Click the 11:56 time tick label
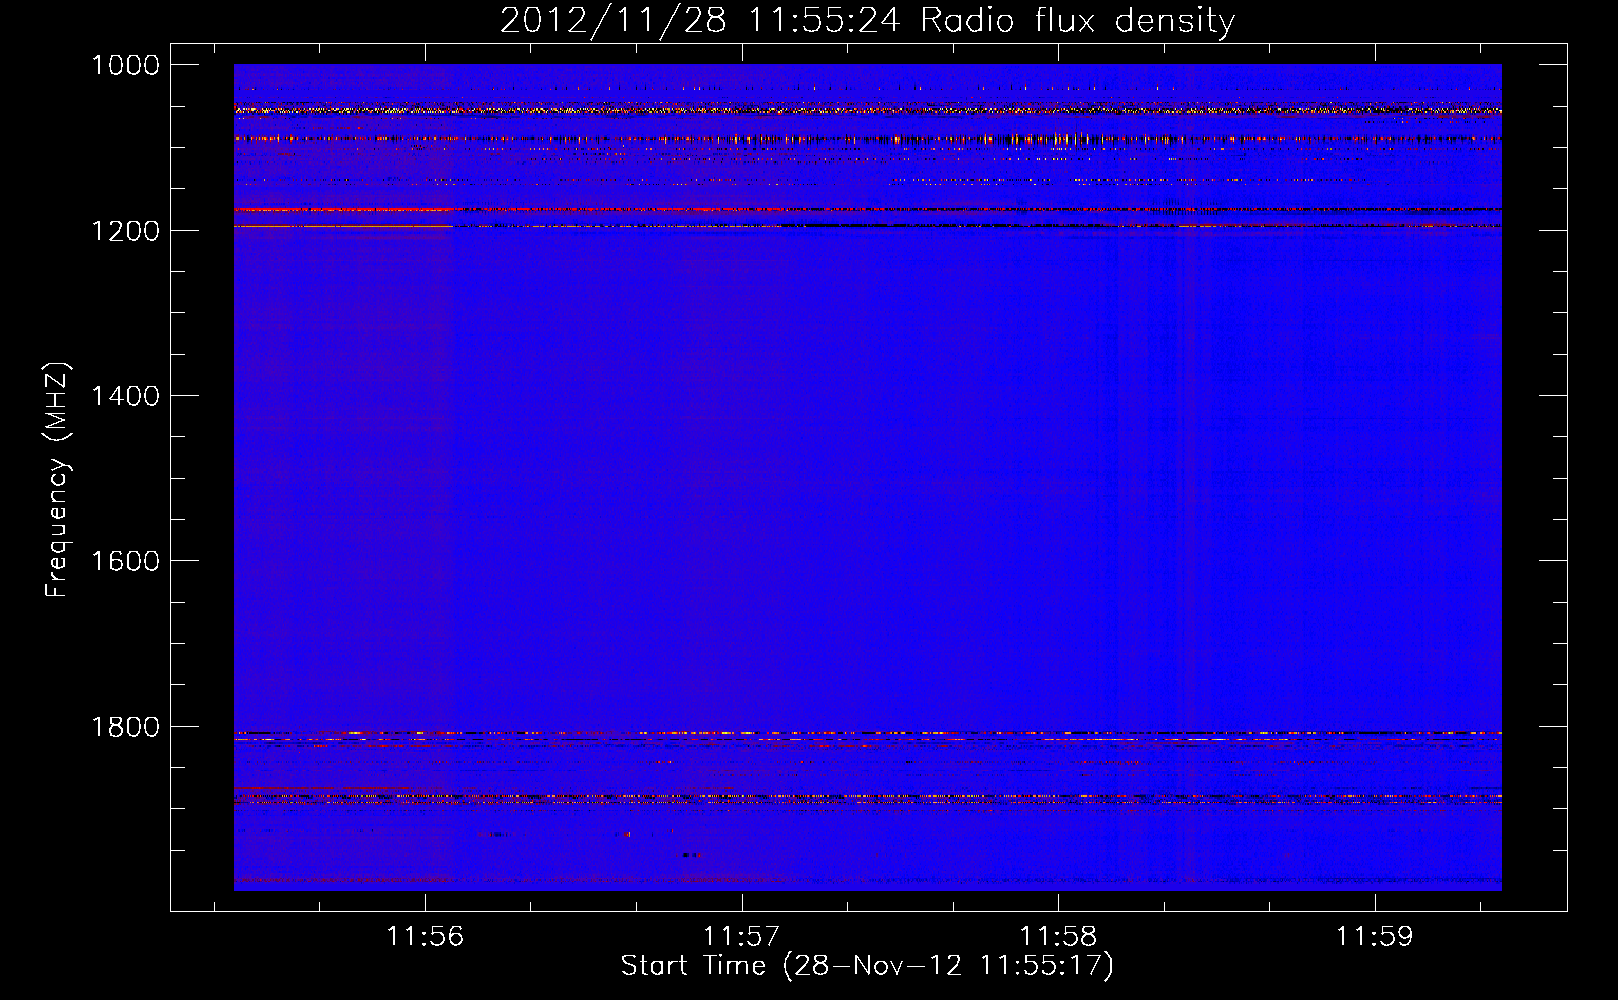The image size is (1618, 1000). point(425,936)
